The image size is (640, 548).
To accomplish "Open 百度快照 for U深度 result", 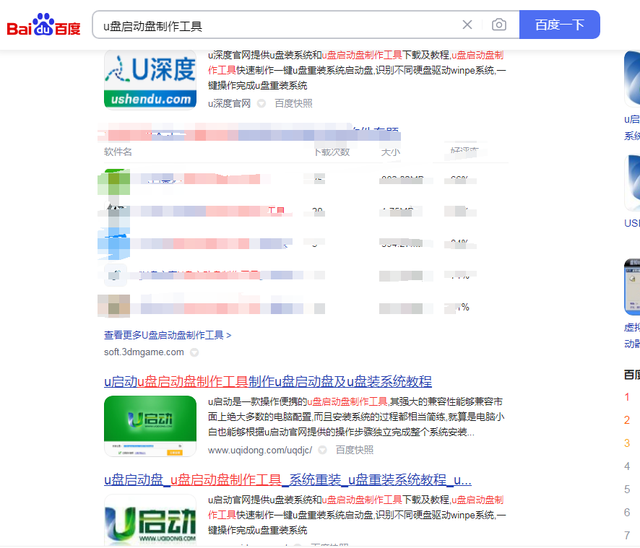I will [x=294, y=103].
